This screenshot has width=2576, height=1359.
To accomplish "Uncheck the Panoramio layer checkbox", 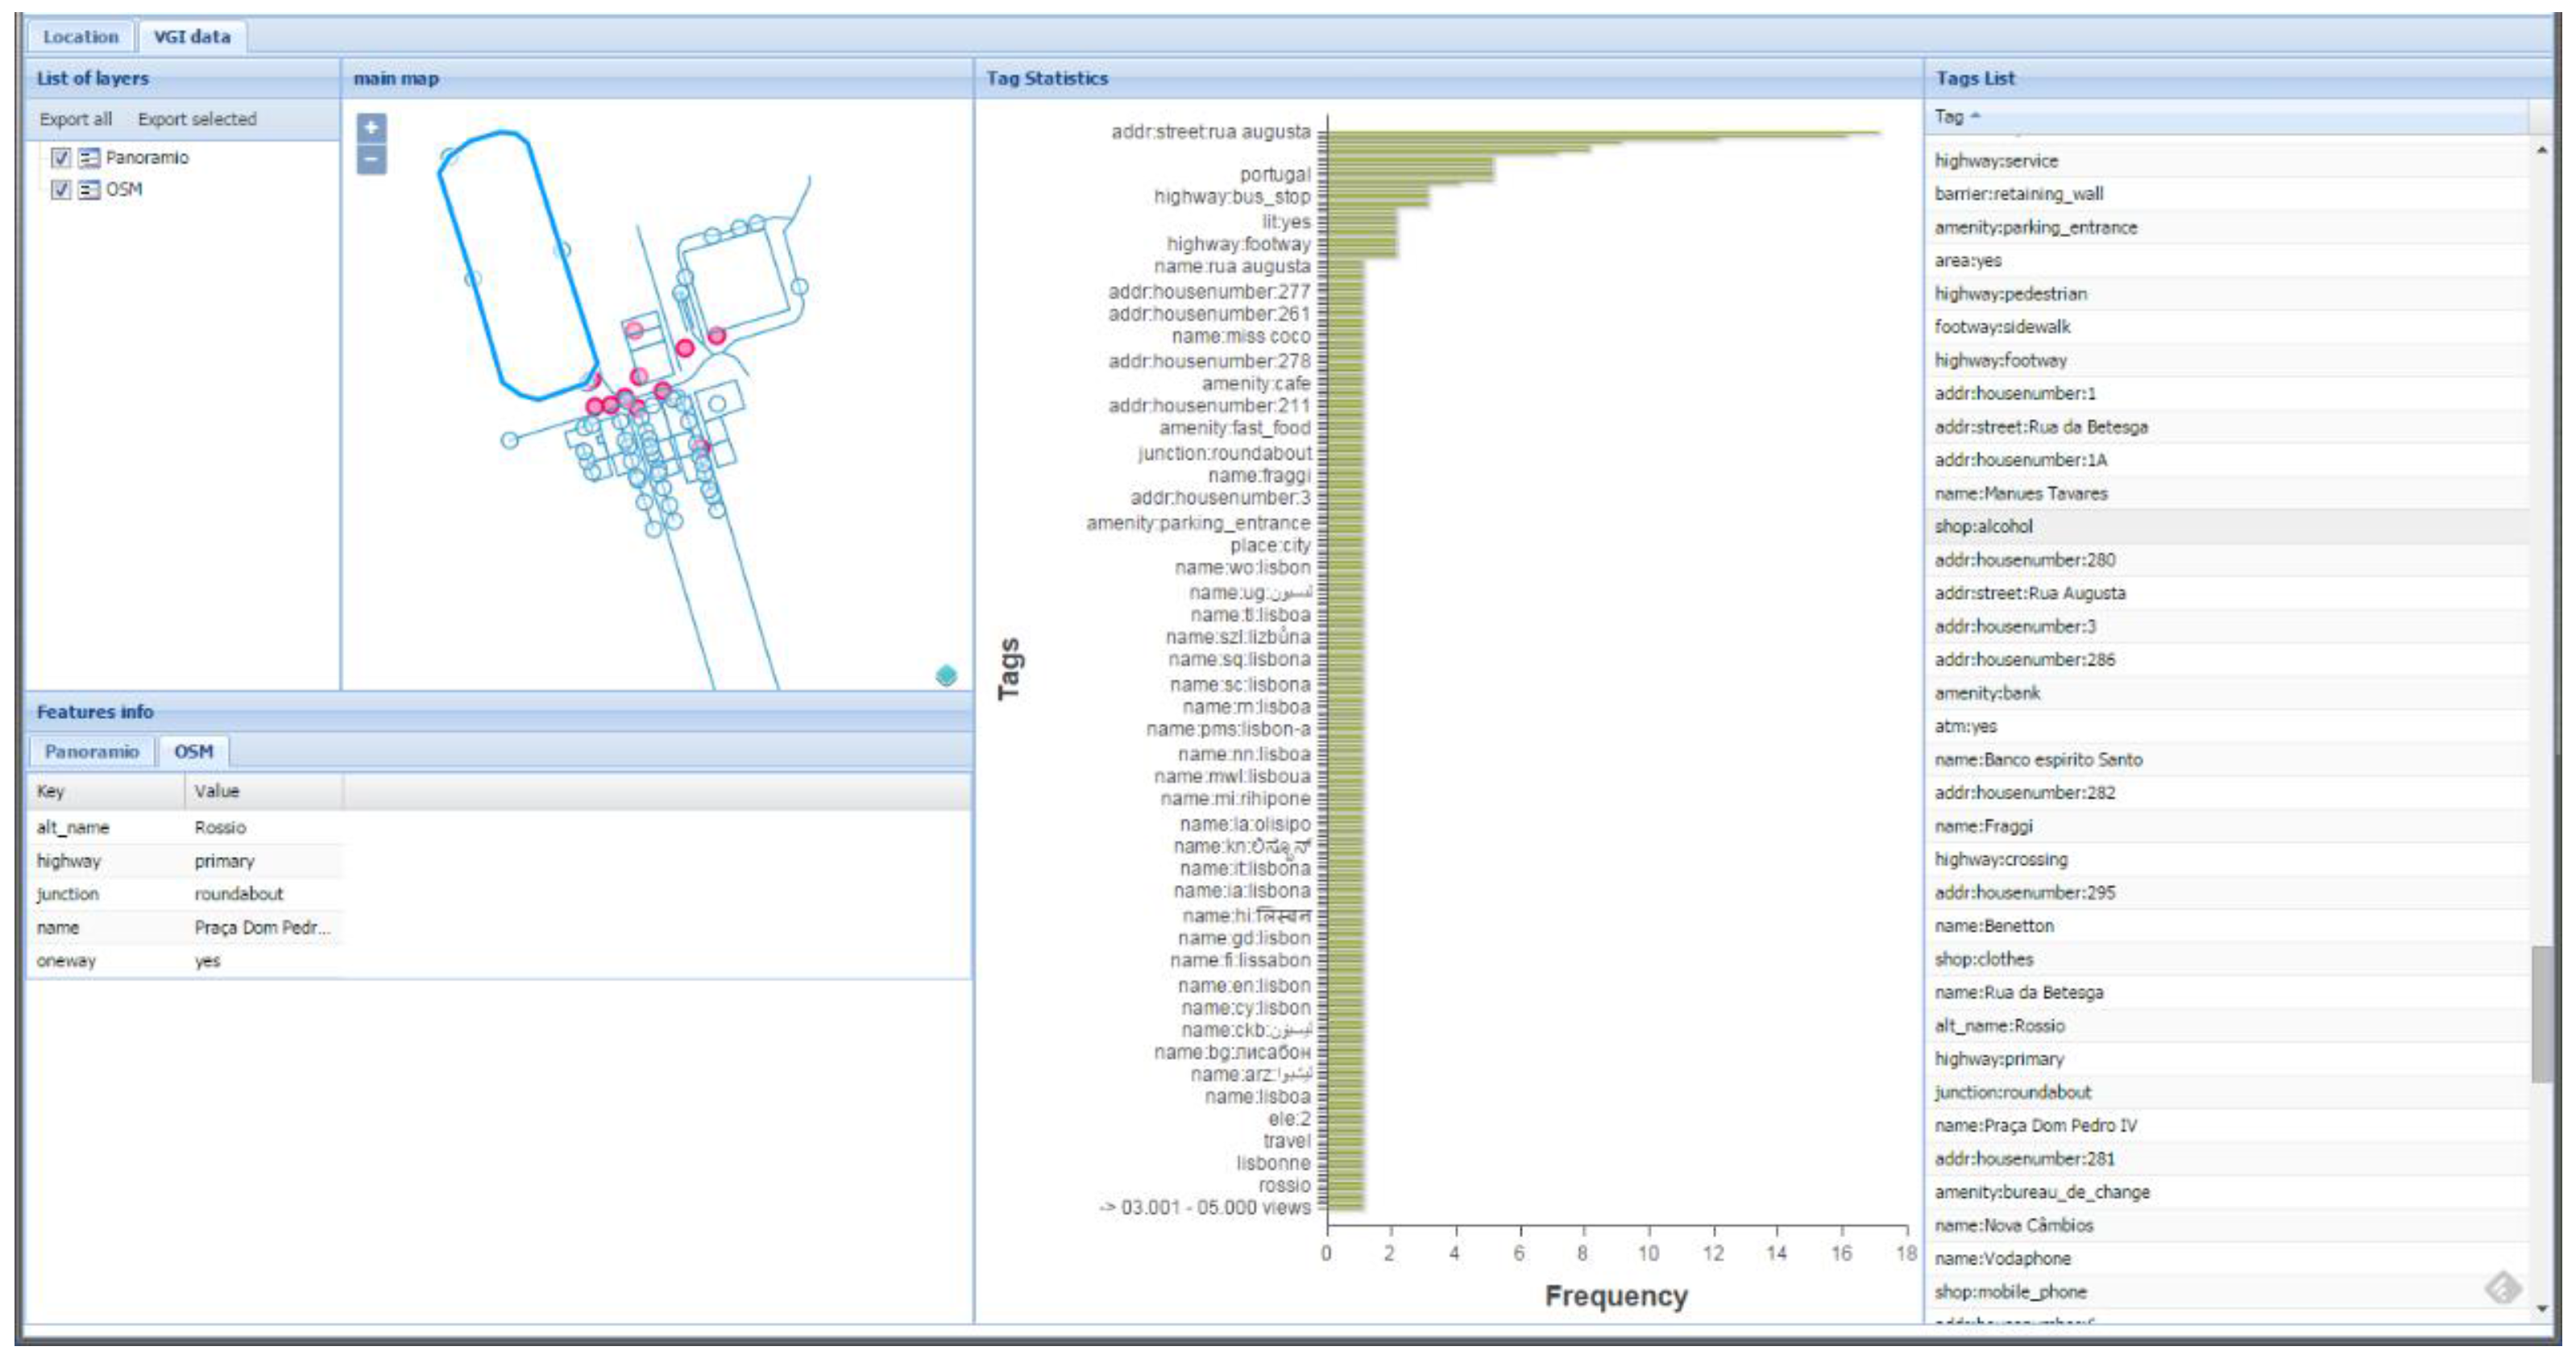I will pos(61,158).
